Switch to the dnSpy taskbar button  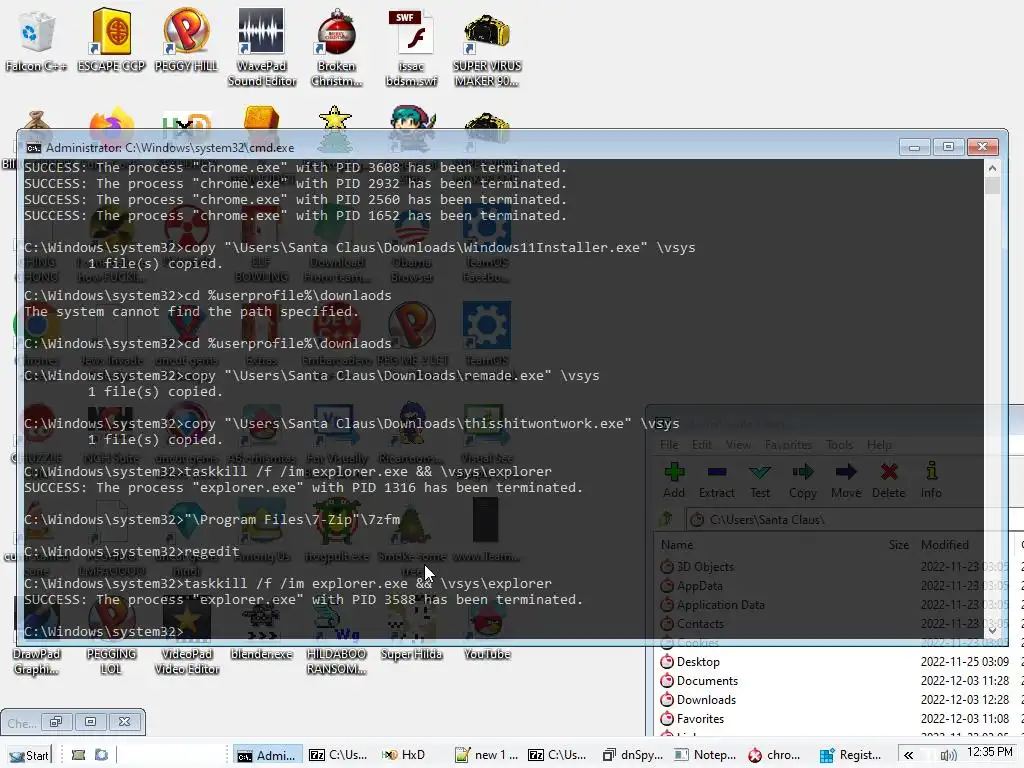[632, 755]
